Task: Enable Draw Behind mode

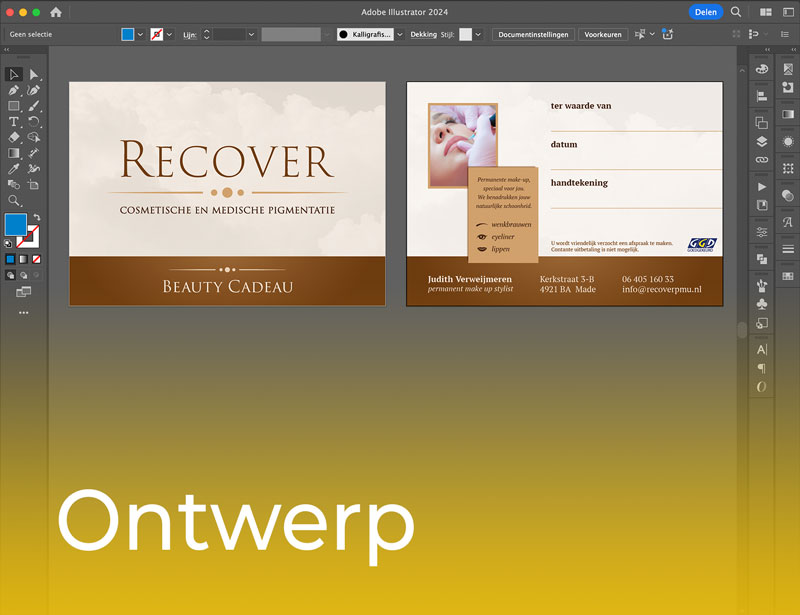Action: [x=23, y=275]
